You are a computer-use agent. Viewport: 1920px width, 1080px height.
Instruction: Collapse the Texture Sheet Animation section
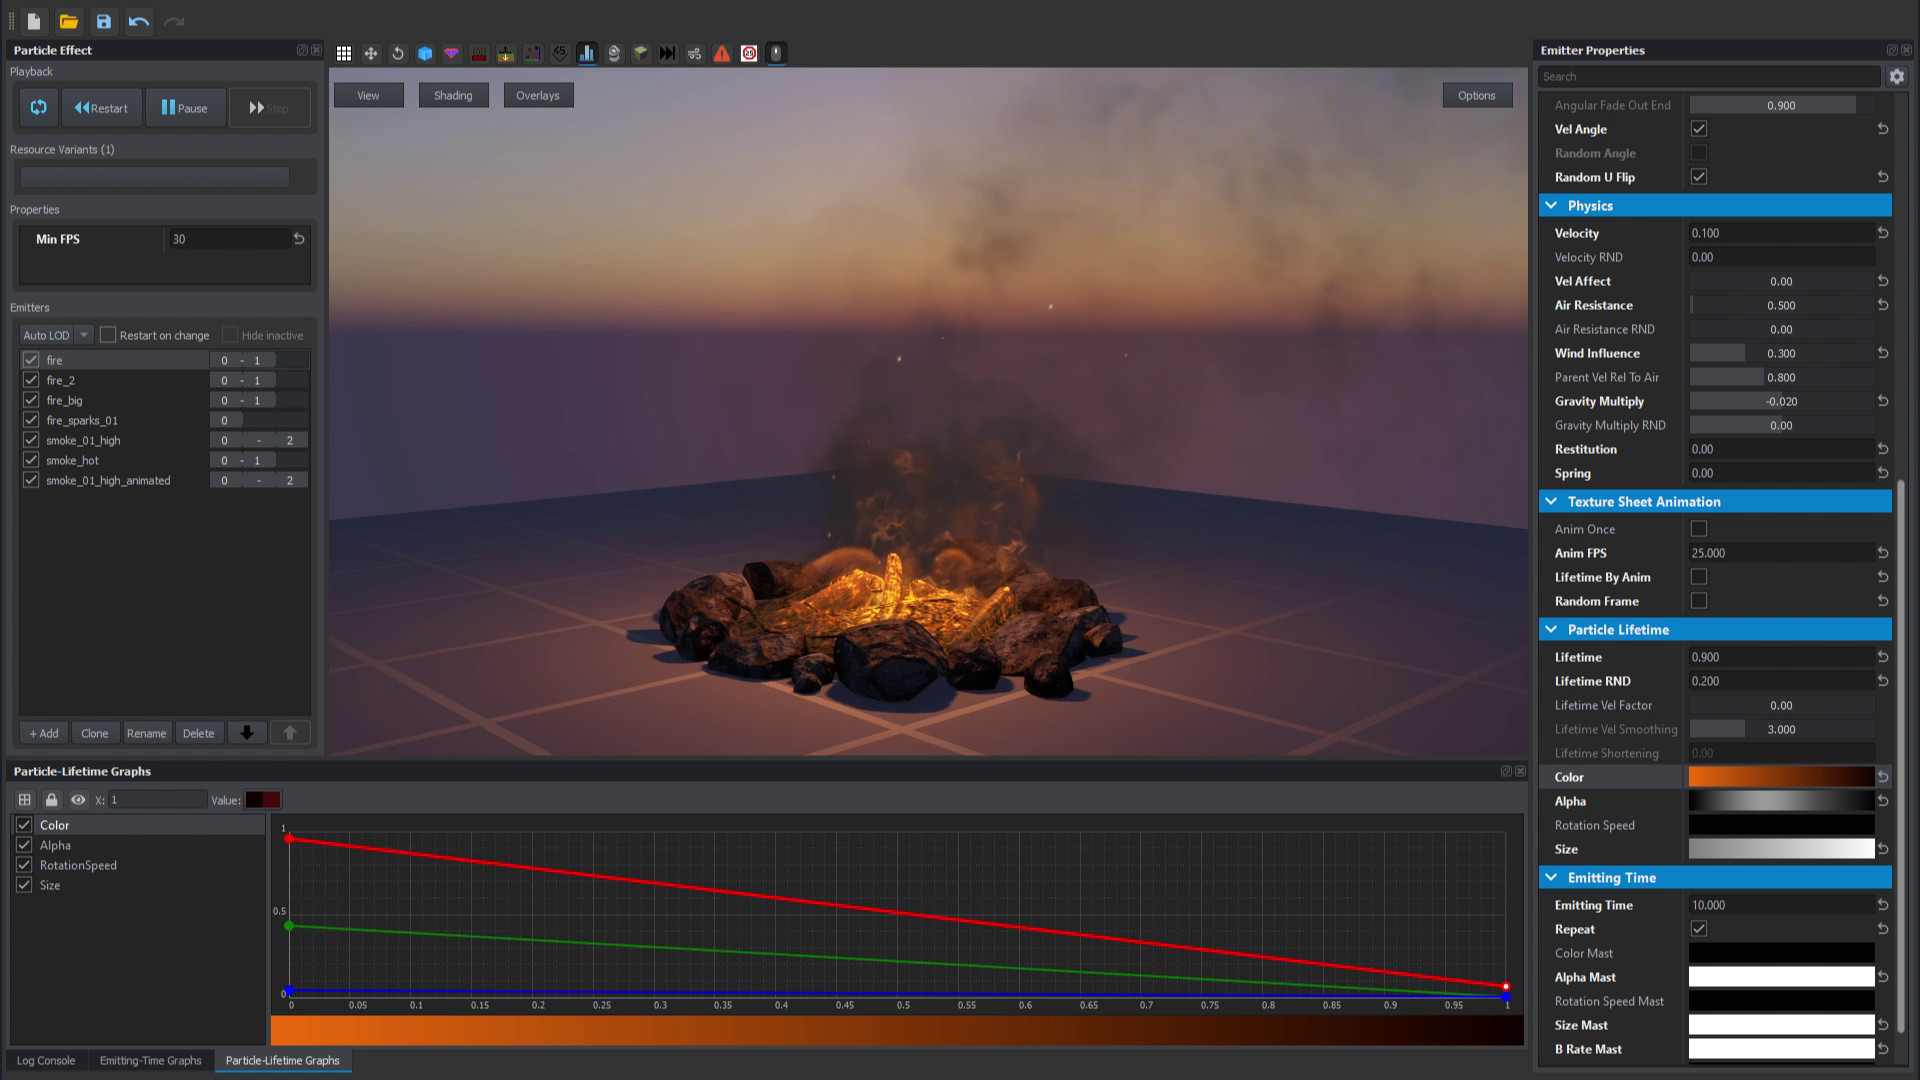1552,501
